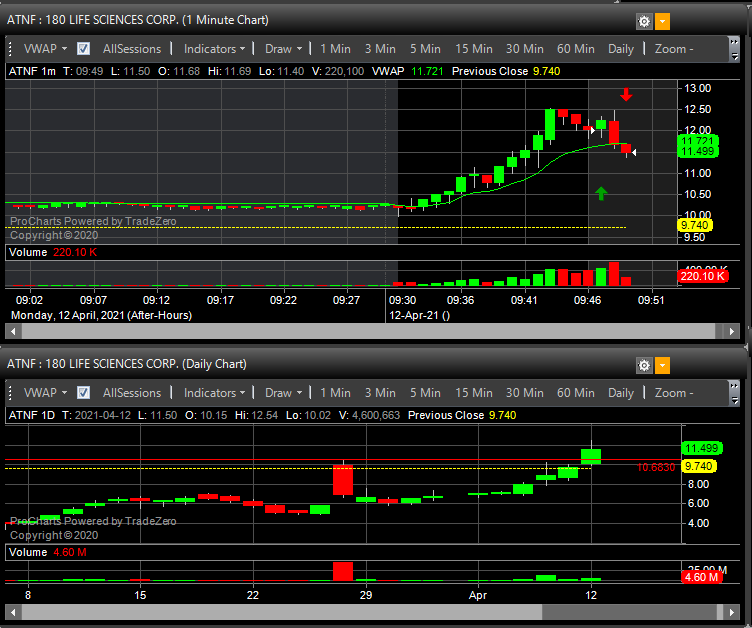Open Indicators dropdown in 1 Minute Chart
Screen dimensions: 752x628
click(x=215, y=48)
